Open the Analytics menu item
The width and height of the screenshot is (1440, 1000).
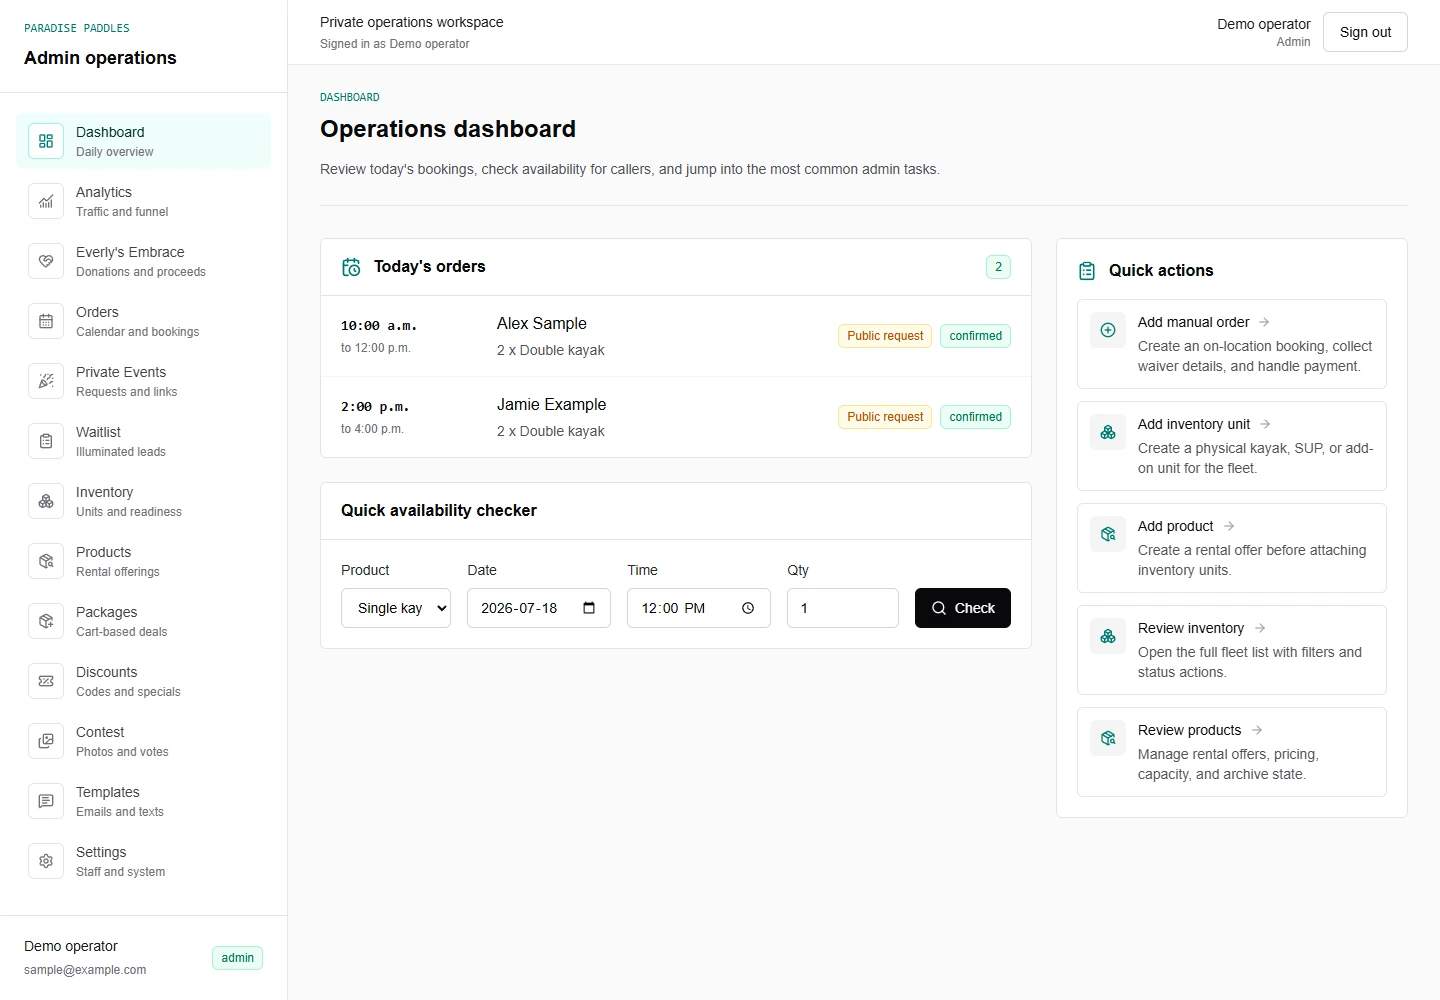point(144,201)
